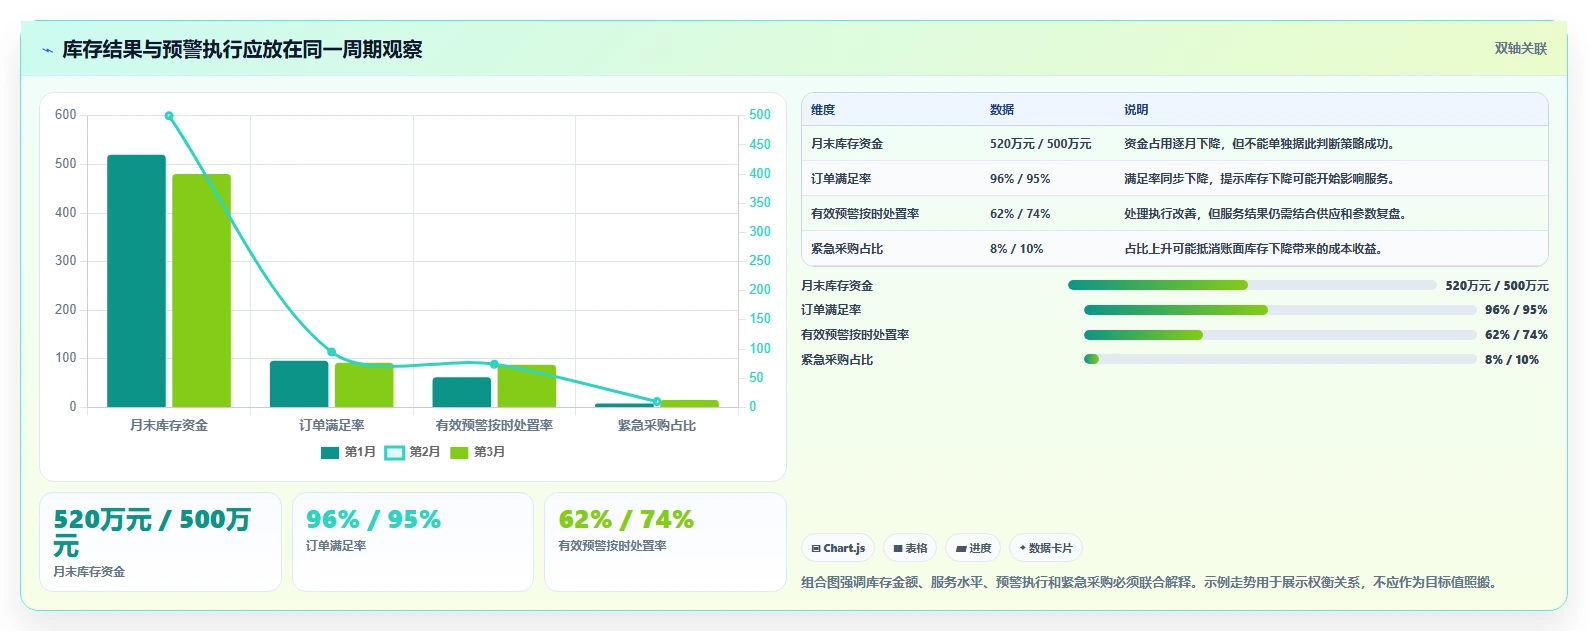The height and width of the screenshot is (631, 1588).
Task: Click the 数据卡片 tag chip
Action: [1046, 548]
